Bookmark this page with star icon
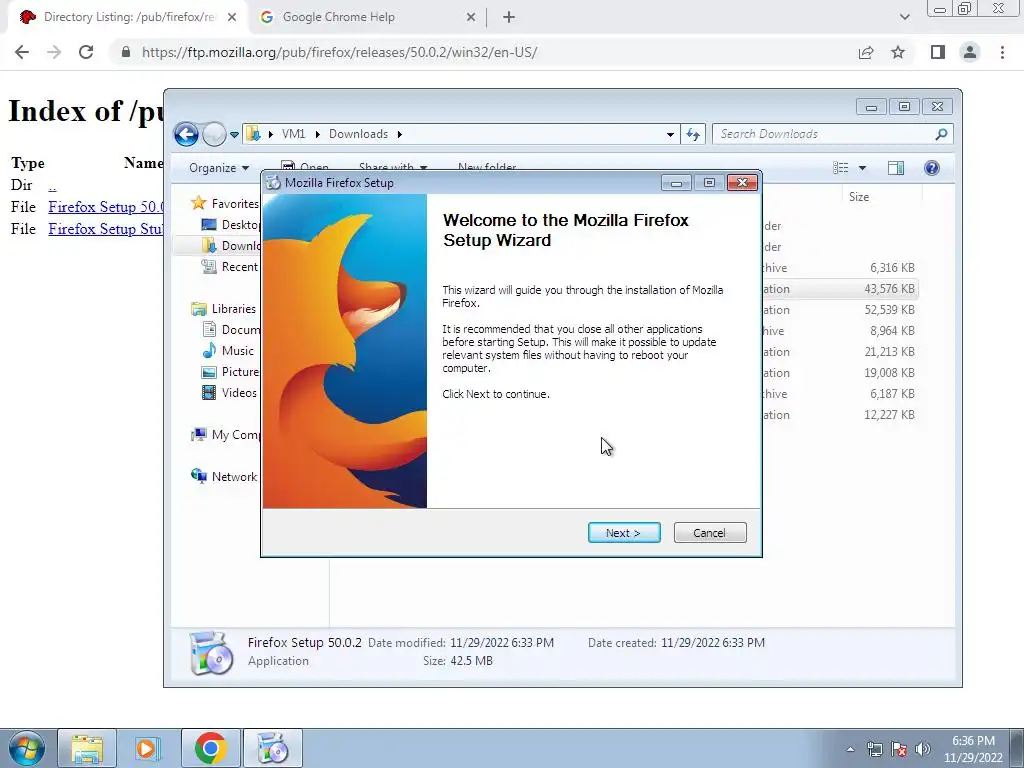1024x768 pixels. [898, 52]
